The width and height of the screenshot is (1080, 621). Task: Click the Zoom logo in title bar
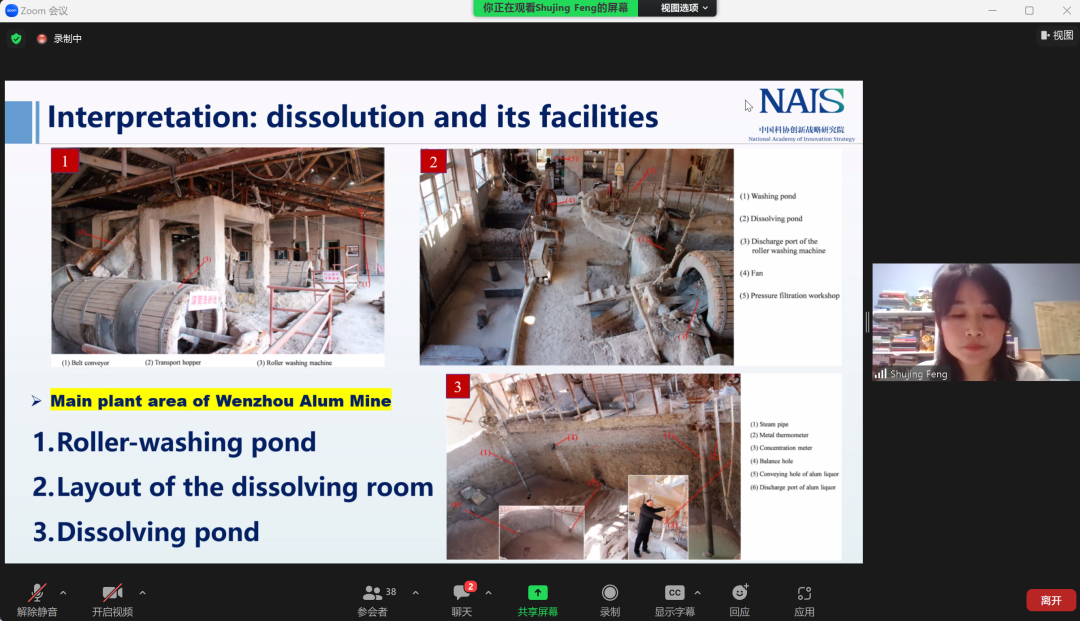(11, 10)
